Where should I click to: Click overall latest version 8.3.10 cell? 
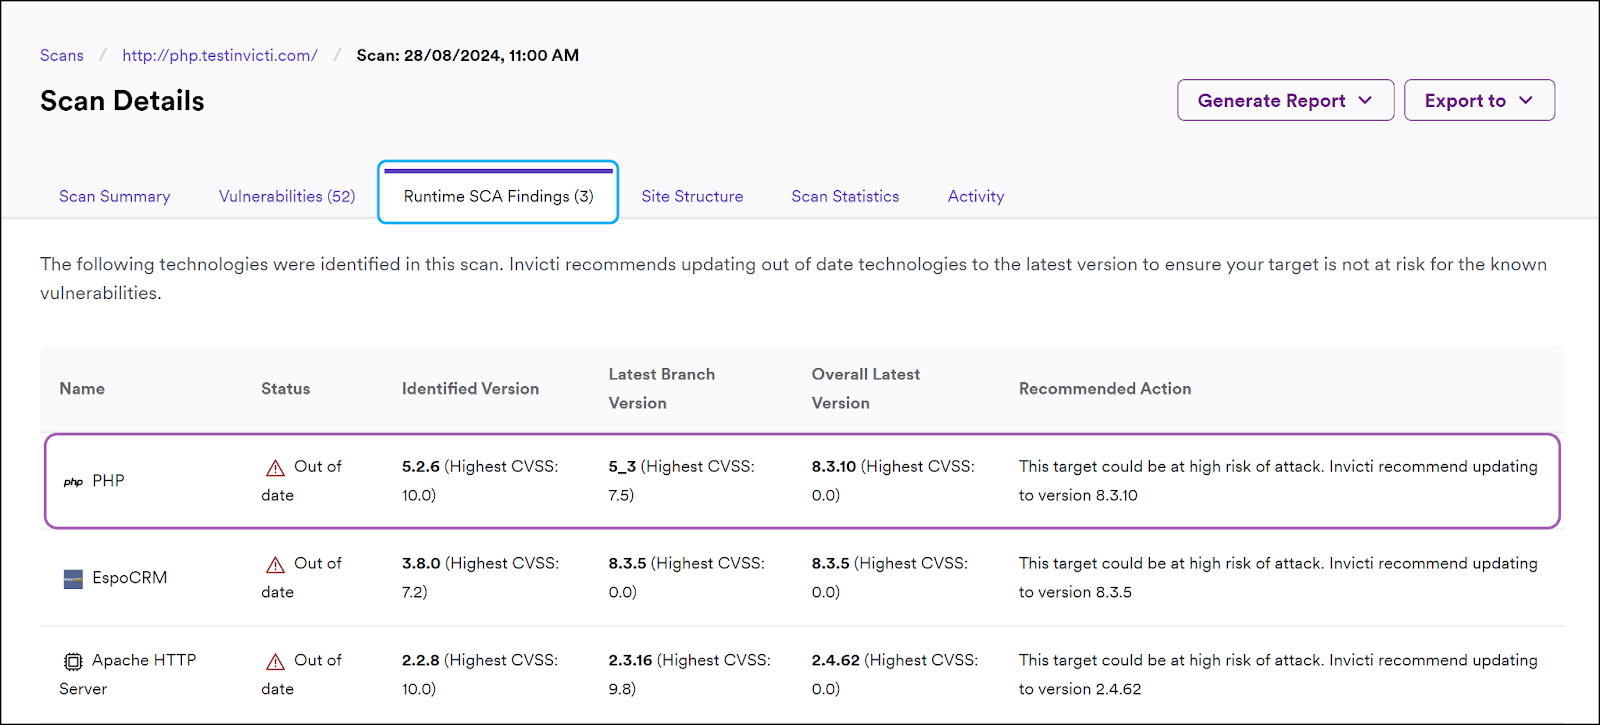[x=893, y=480]
